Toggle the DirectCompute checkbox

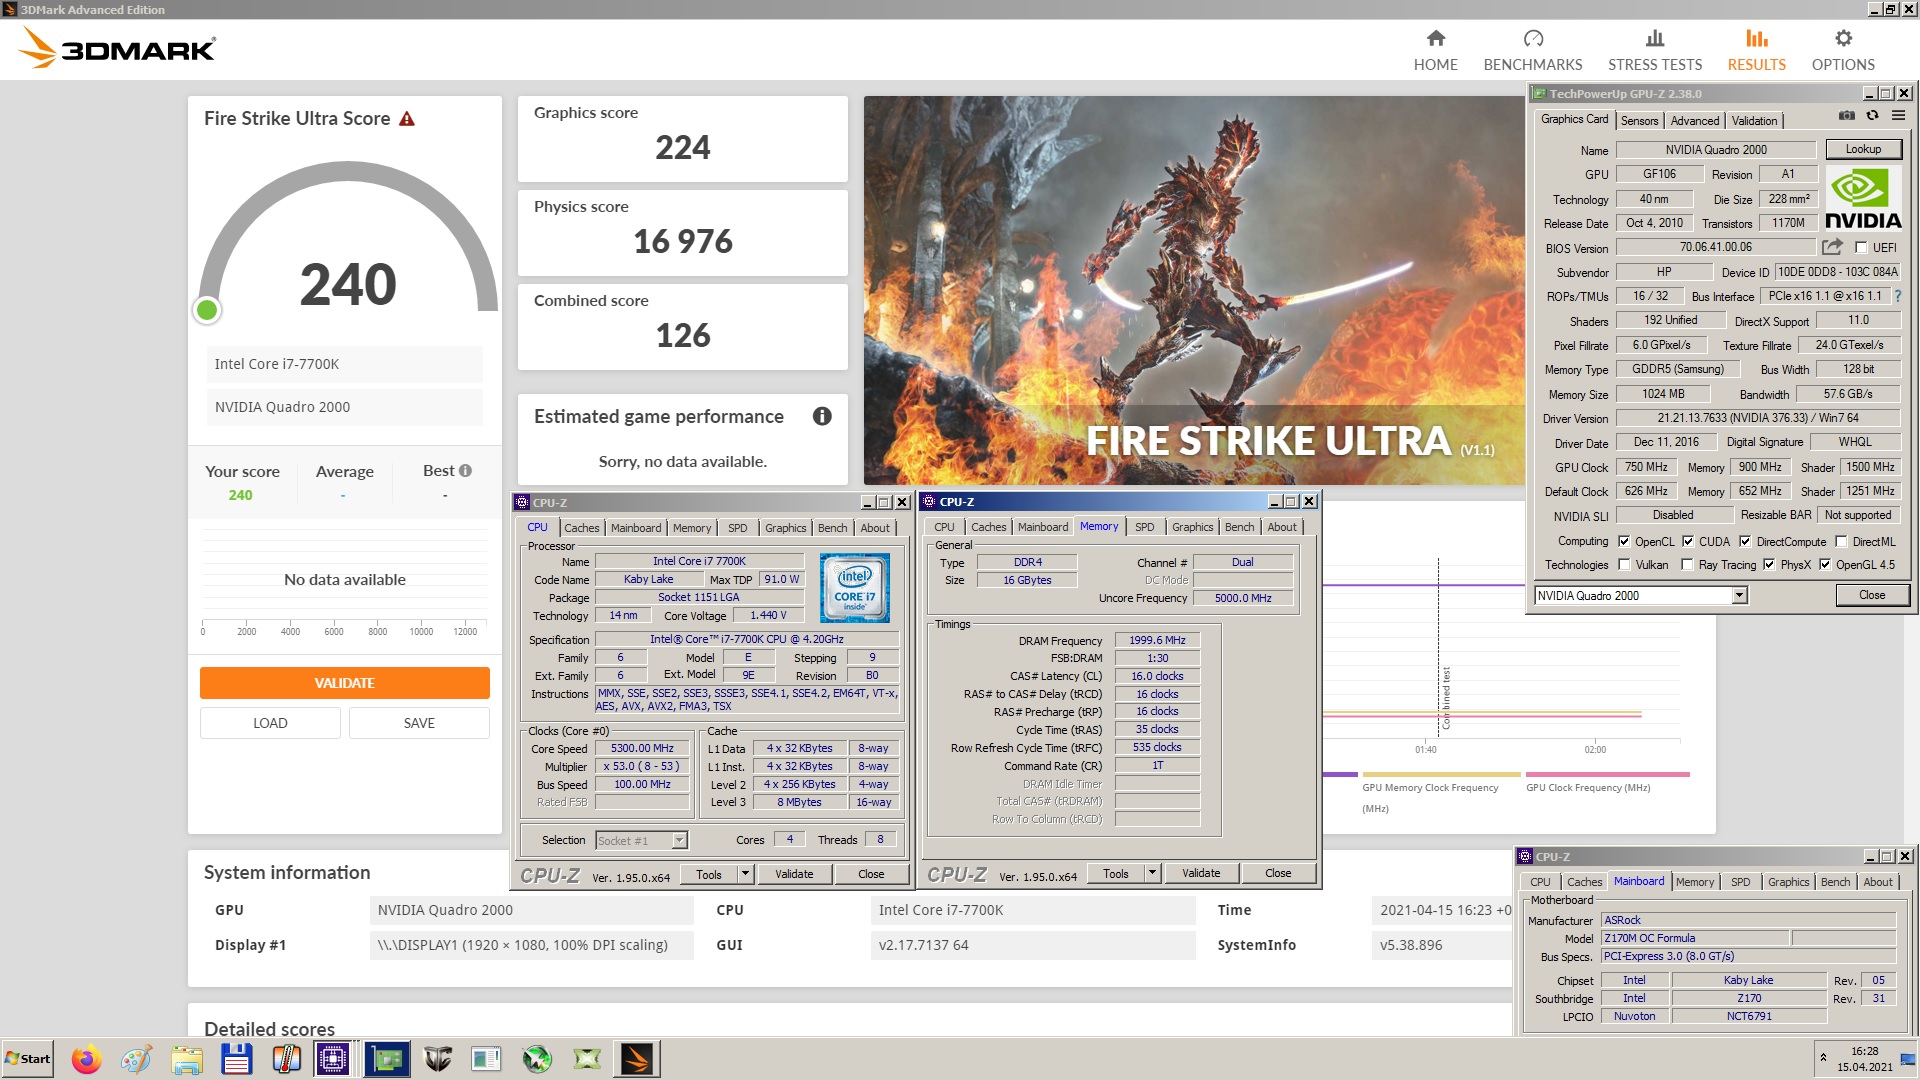(x=1745, y=541)
